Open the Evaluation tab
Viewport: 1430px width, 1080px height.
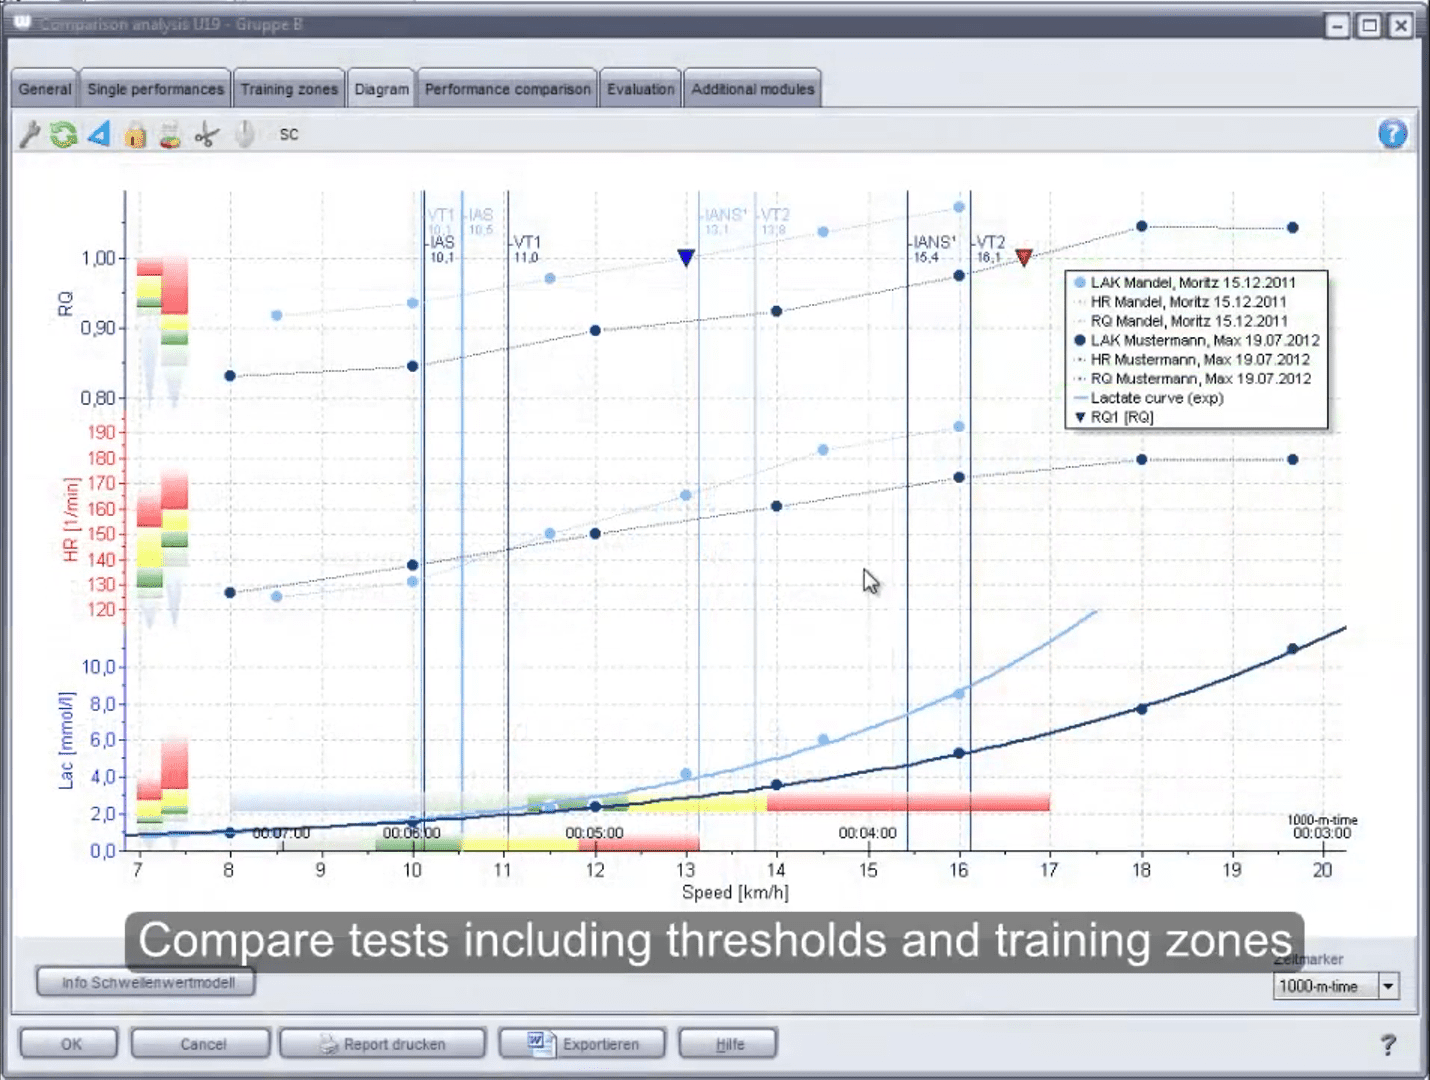point(641,89)
